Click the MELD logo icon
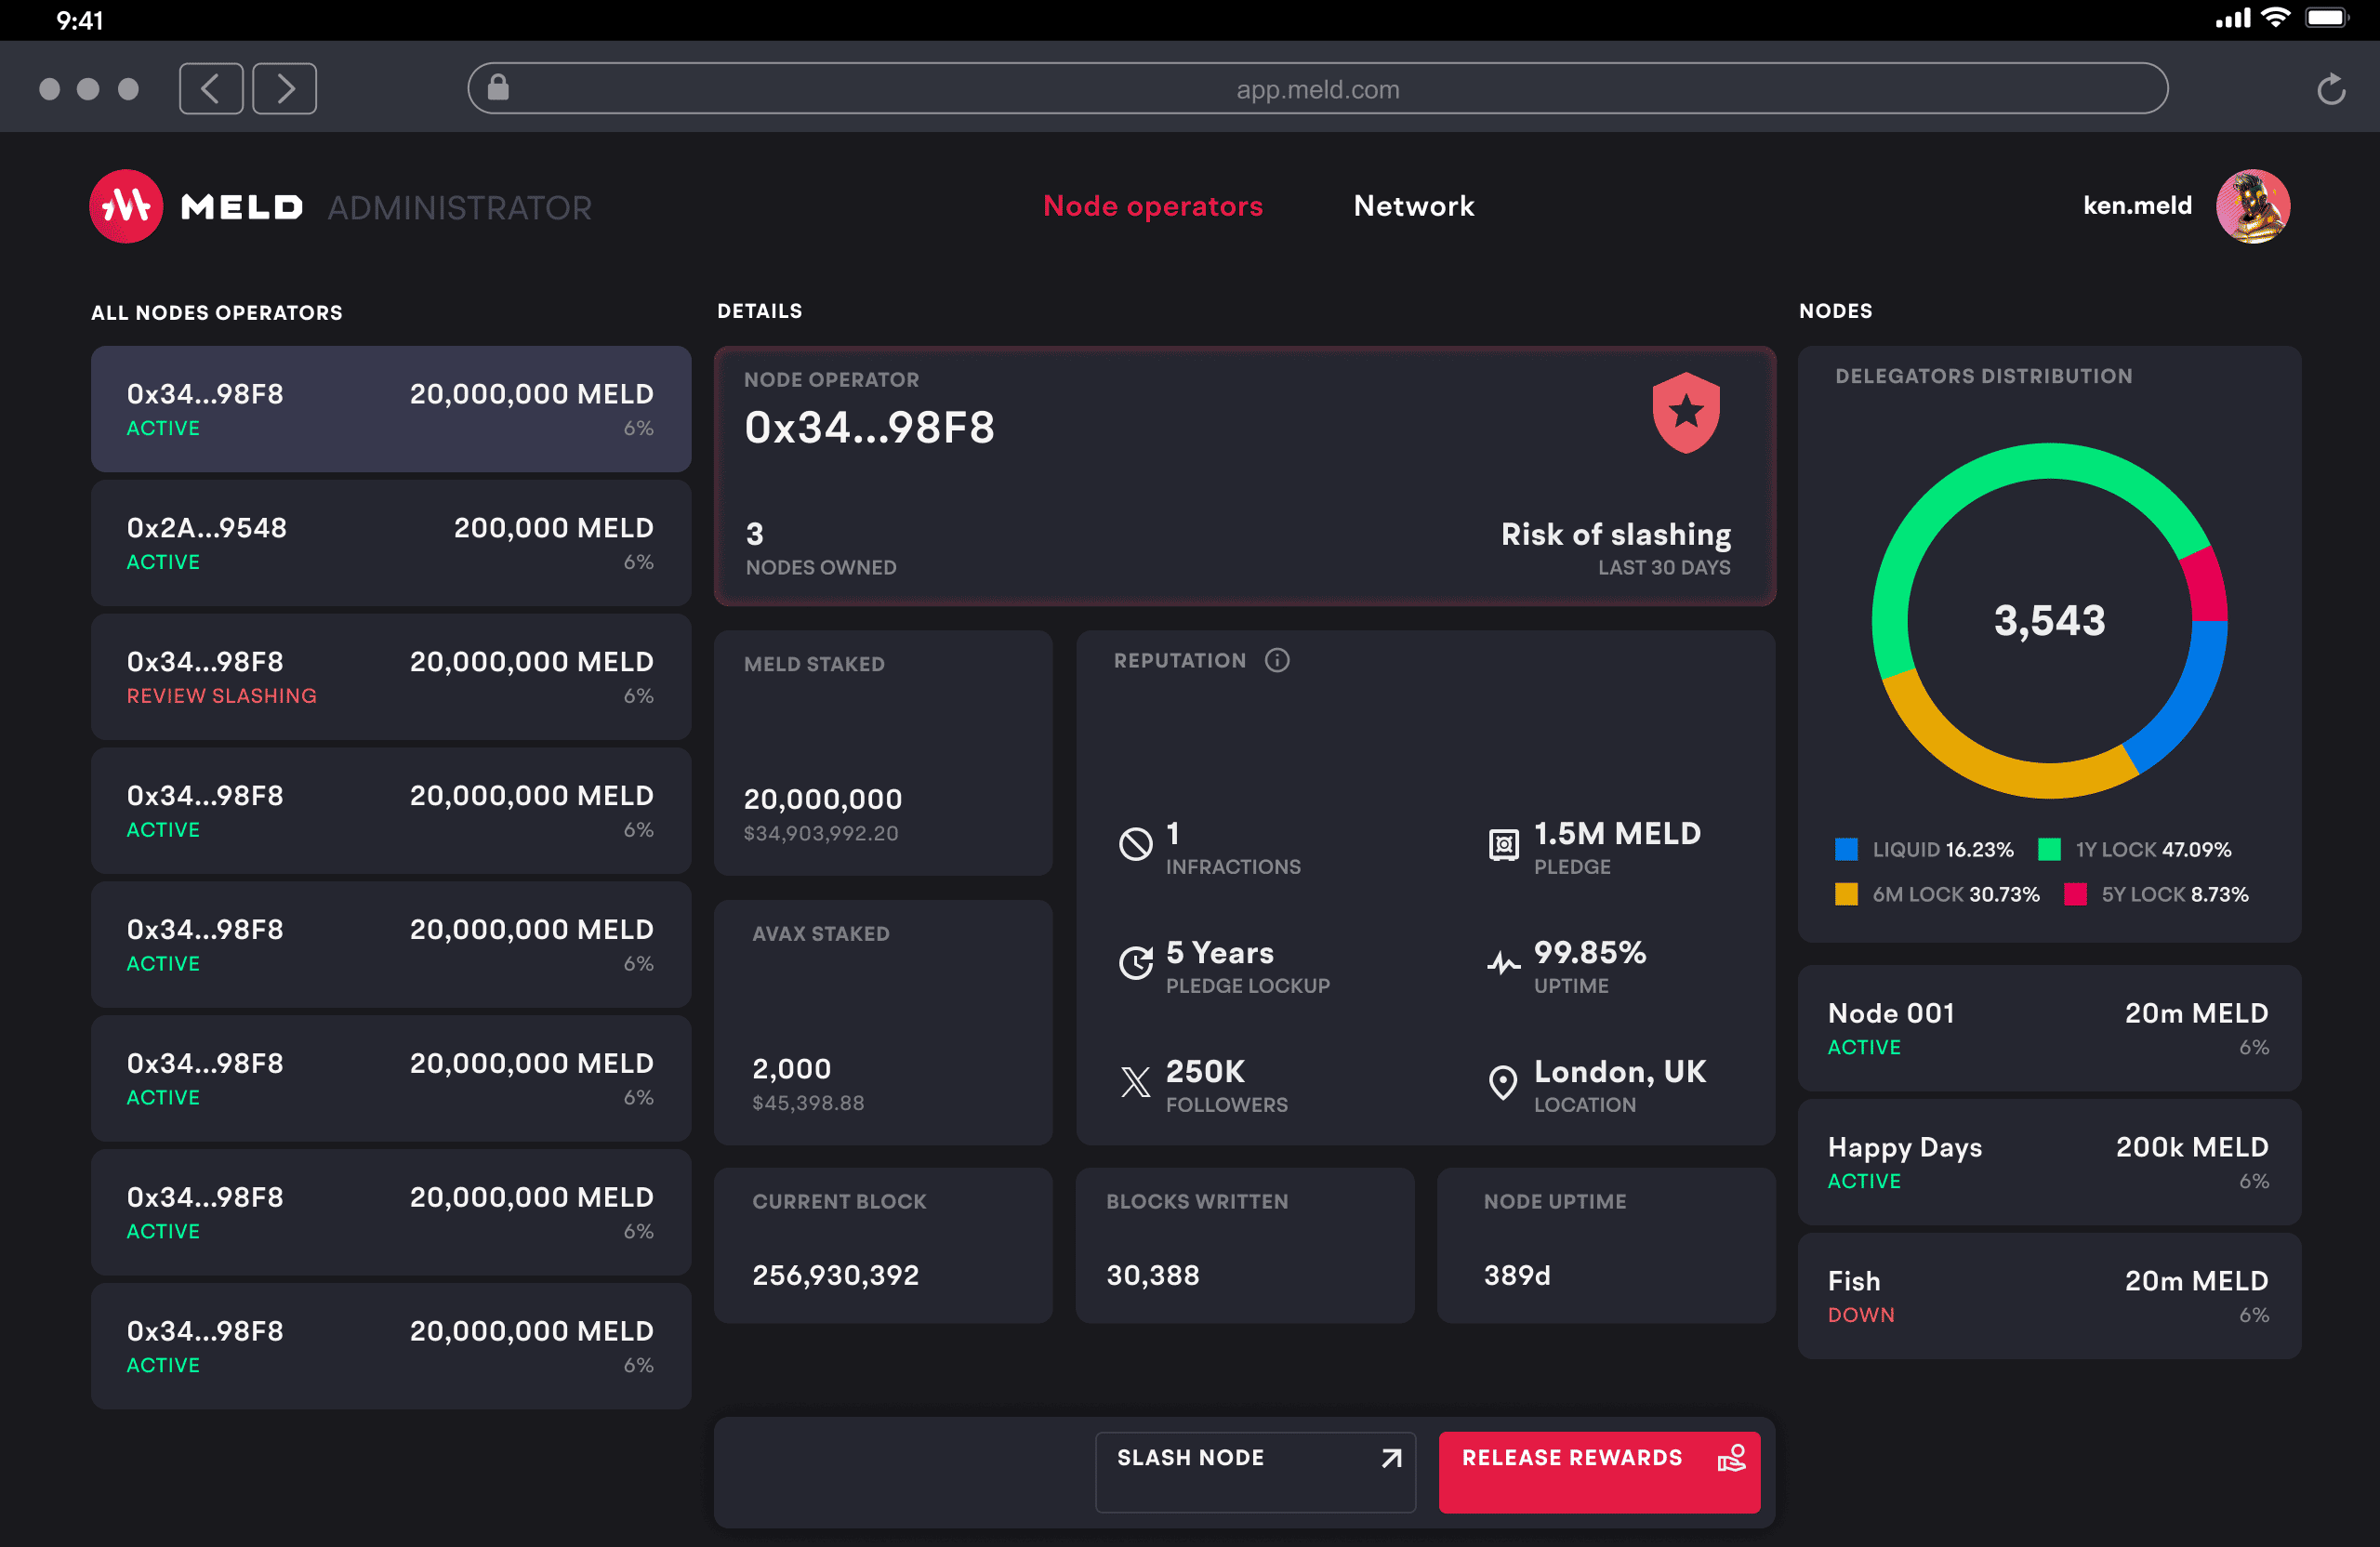 tap(126, 206)
